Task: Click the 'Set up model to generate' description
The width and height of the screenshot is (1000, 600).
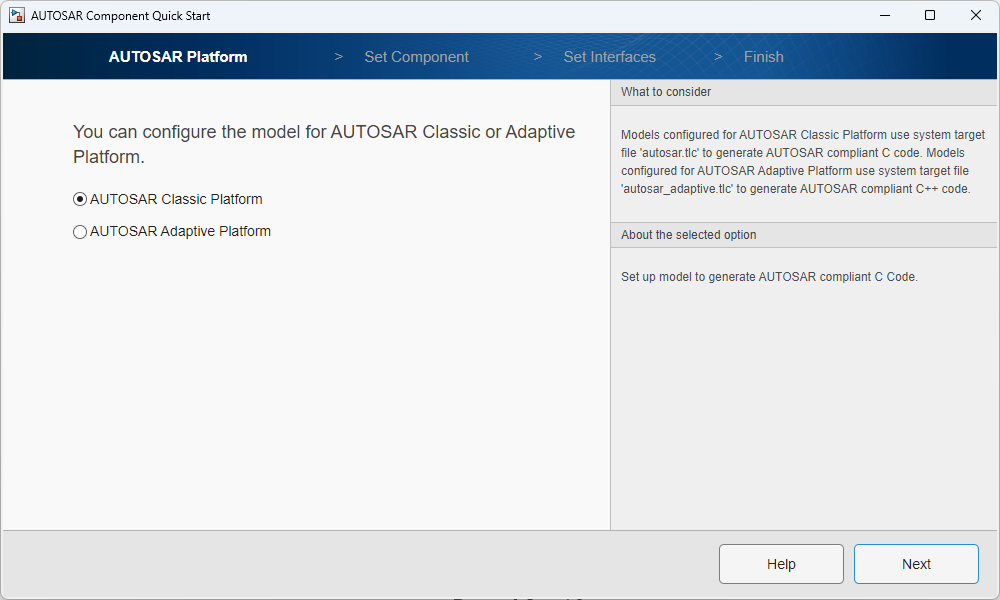Action: (769, 277)
